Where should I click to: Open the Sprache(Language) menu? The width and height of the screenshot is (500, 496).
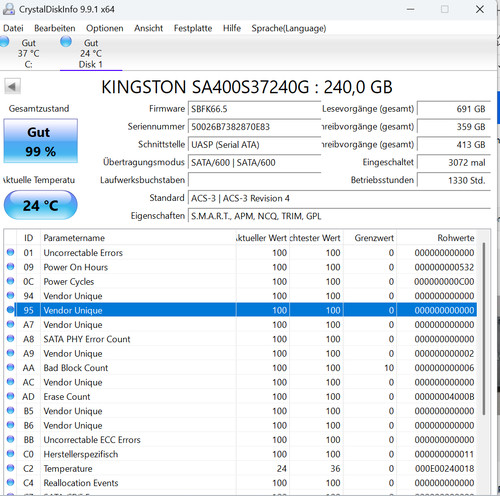(289, 28)
